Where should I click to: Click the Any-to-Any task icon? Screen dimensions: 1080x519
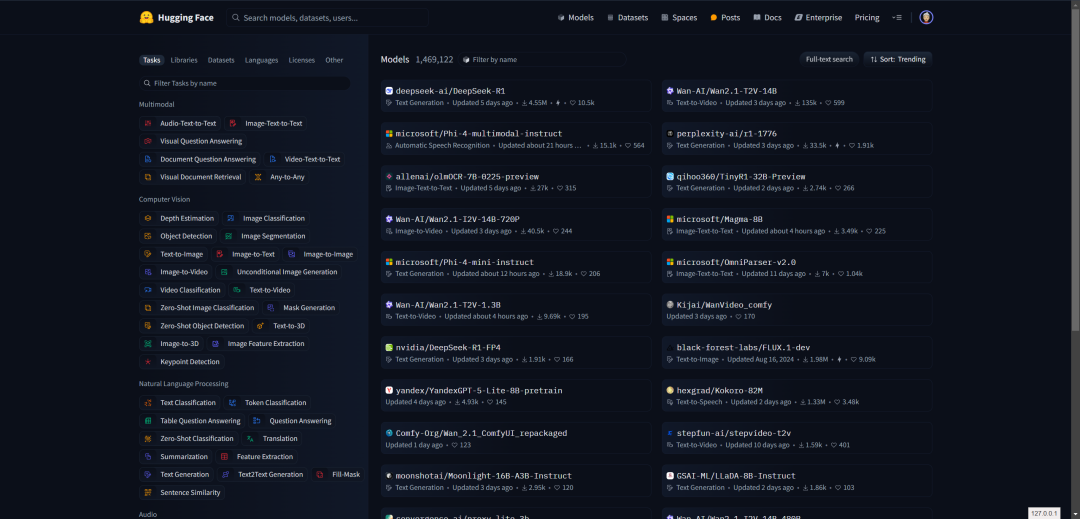[x=258, y=177]
